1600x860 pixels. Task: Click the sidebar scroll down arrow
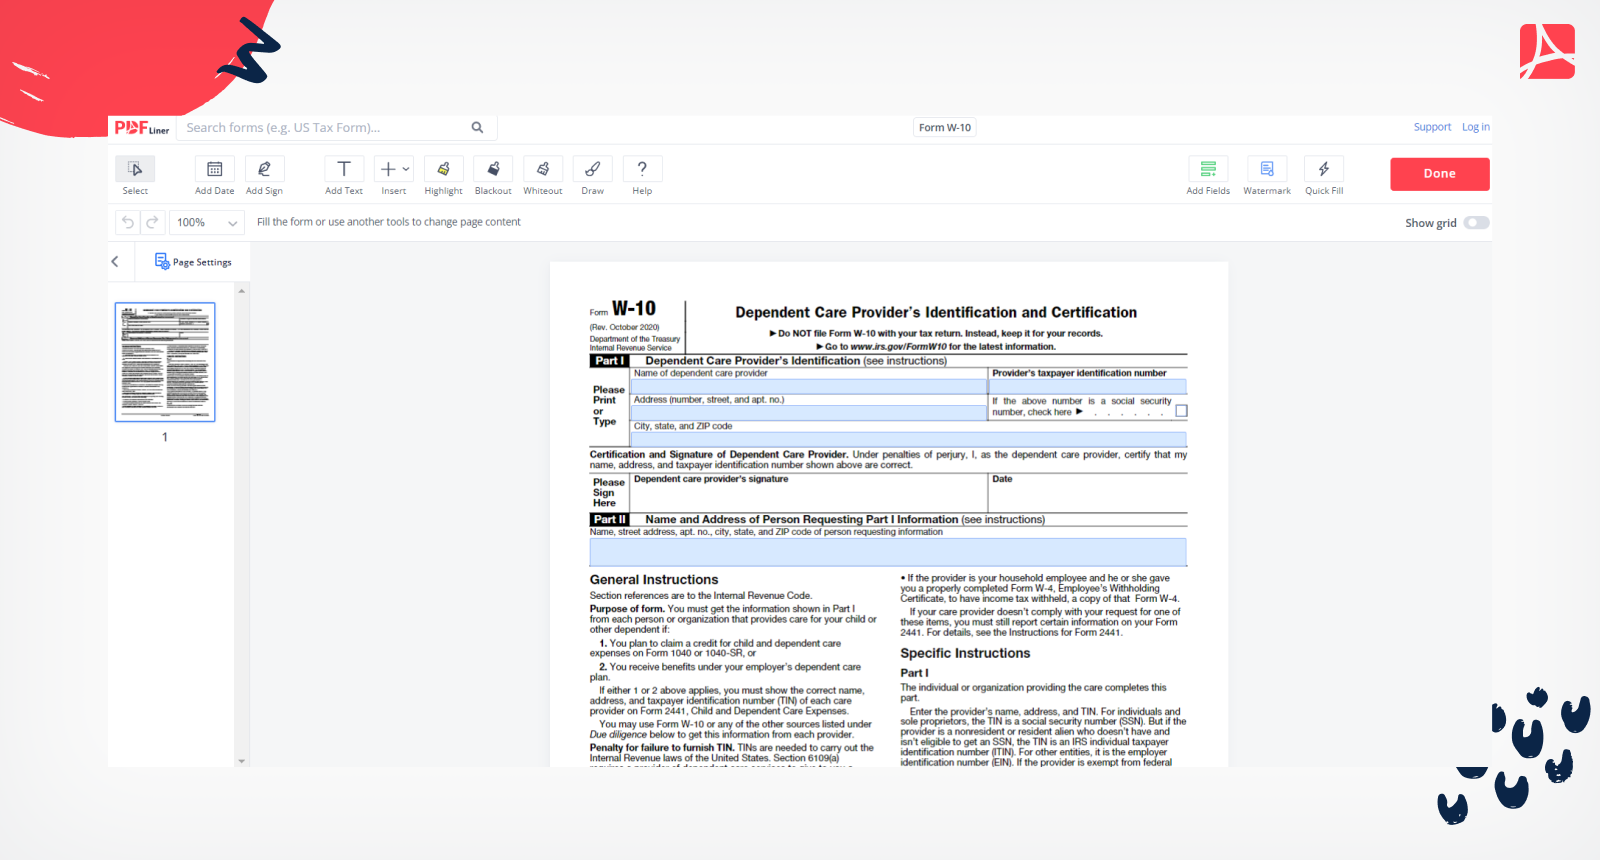(x=241, y=761)
